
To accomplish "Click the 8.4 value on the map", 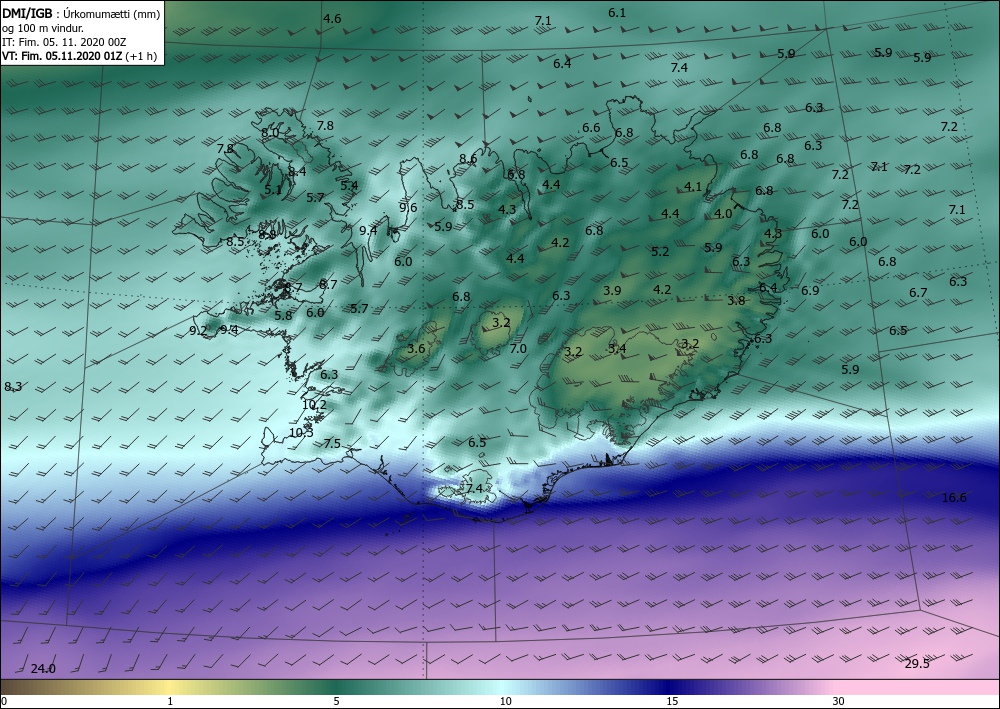I will click(x=297, y=171).
